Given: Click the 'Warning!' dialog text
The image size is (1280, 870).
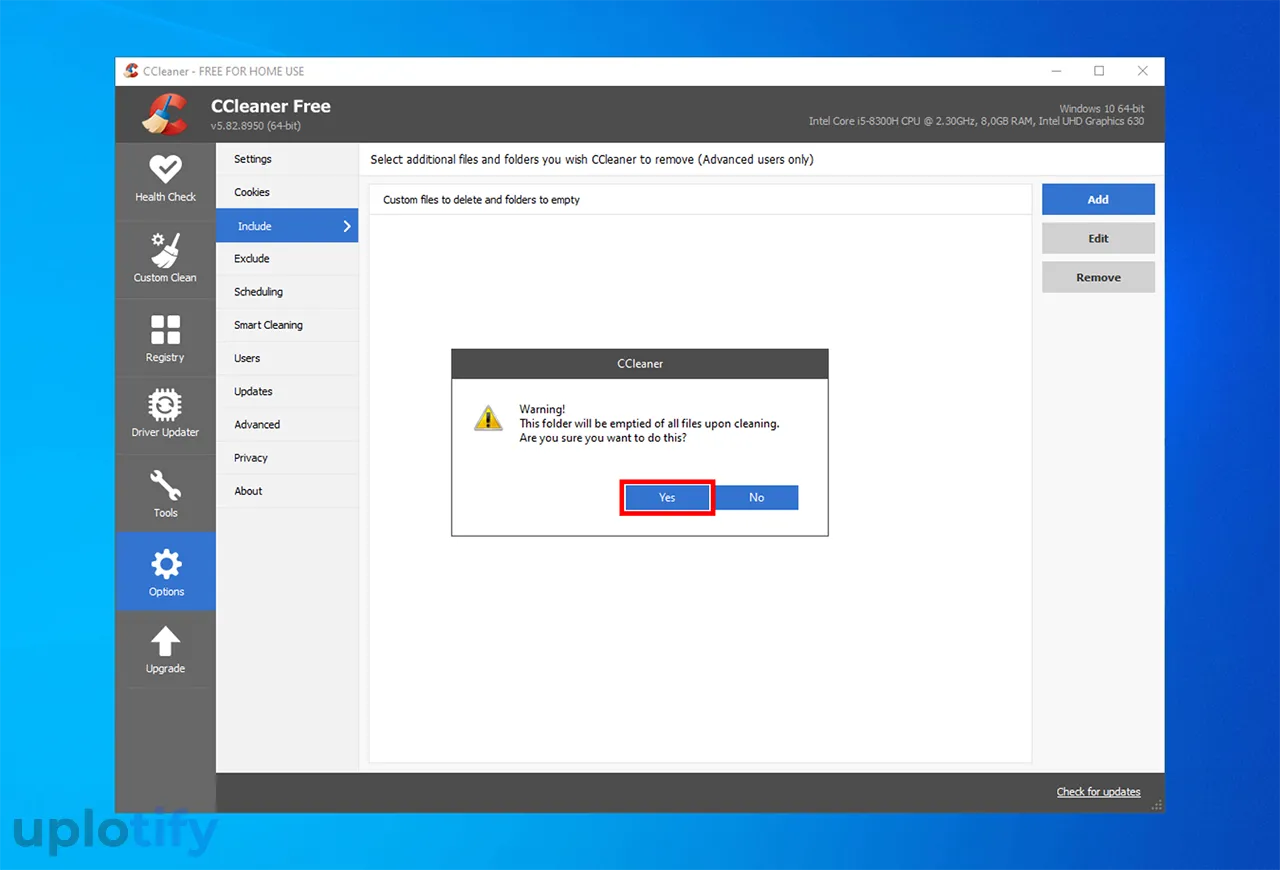Looking at the screenshot, I should (x=542, y=409).
